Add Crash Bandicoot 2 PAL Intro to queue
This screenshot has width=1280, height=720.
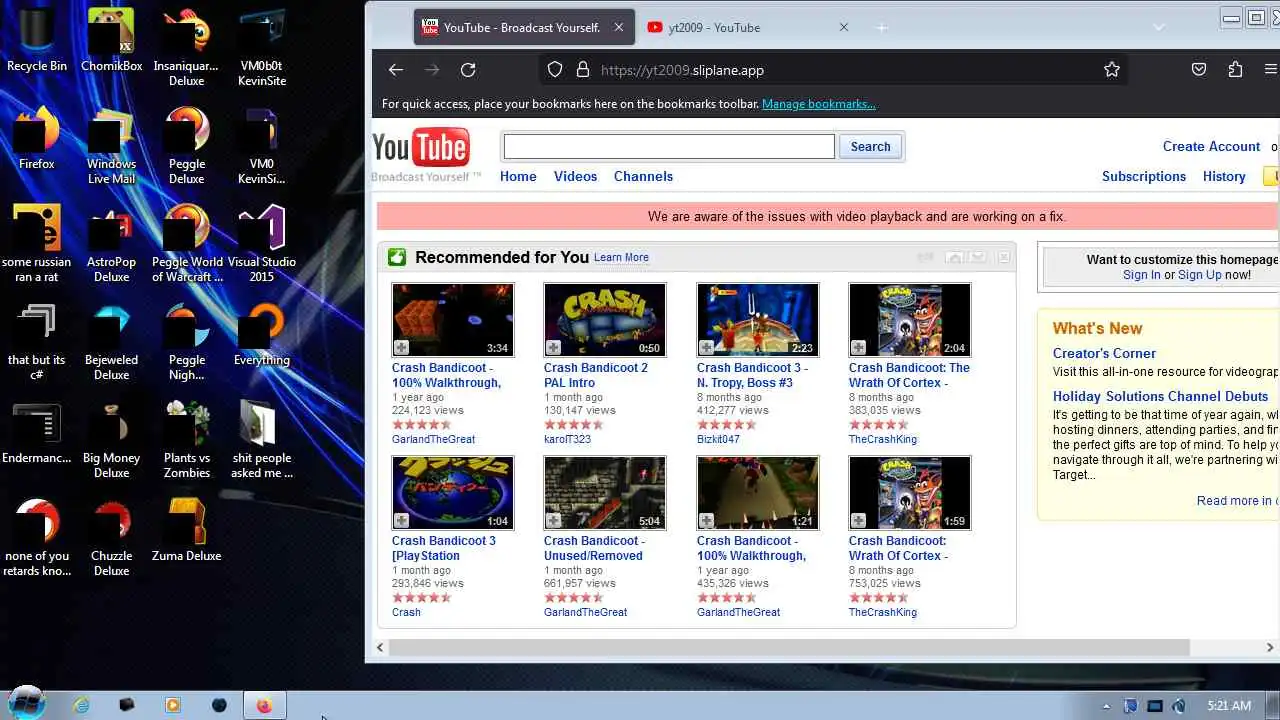click(x=553, y=347)
